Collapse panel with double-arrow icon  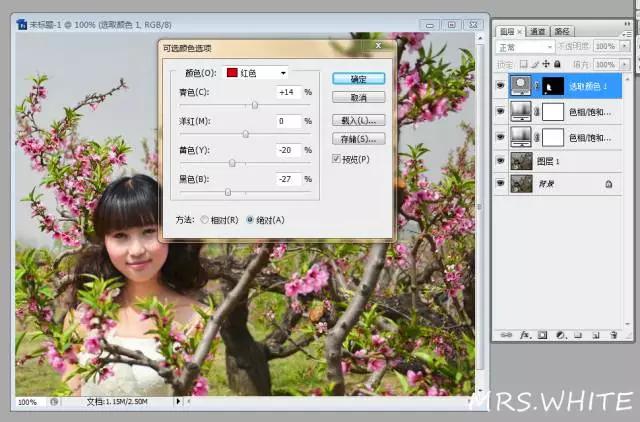[x=627, y=24]
